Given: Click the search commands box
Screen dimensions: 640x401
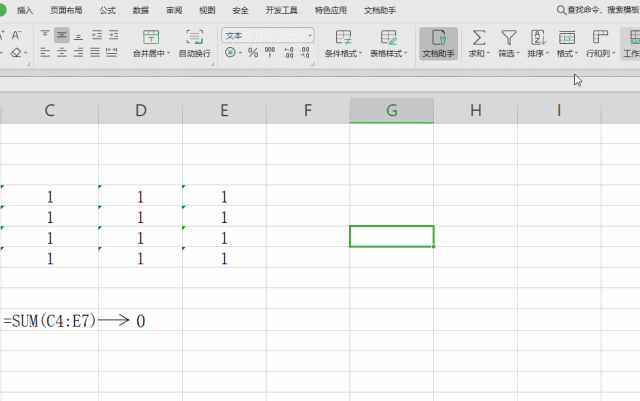Looking at the screenshot, I should click(x=598, y=10).
